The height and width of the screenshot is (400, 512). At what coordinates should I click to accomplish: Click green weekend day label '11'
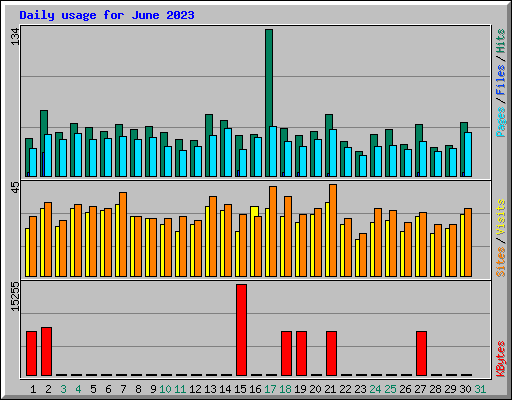click(180, 389)
